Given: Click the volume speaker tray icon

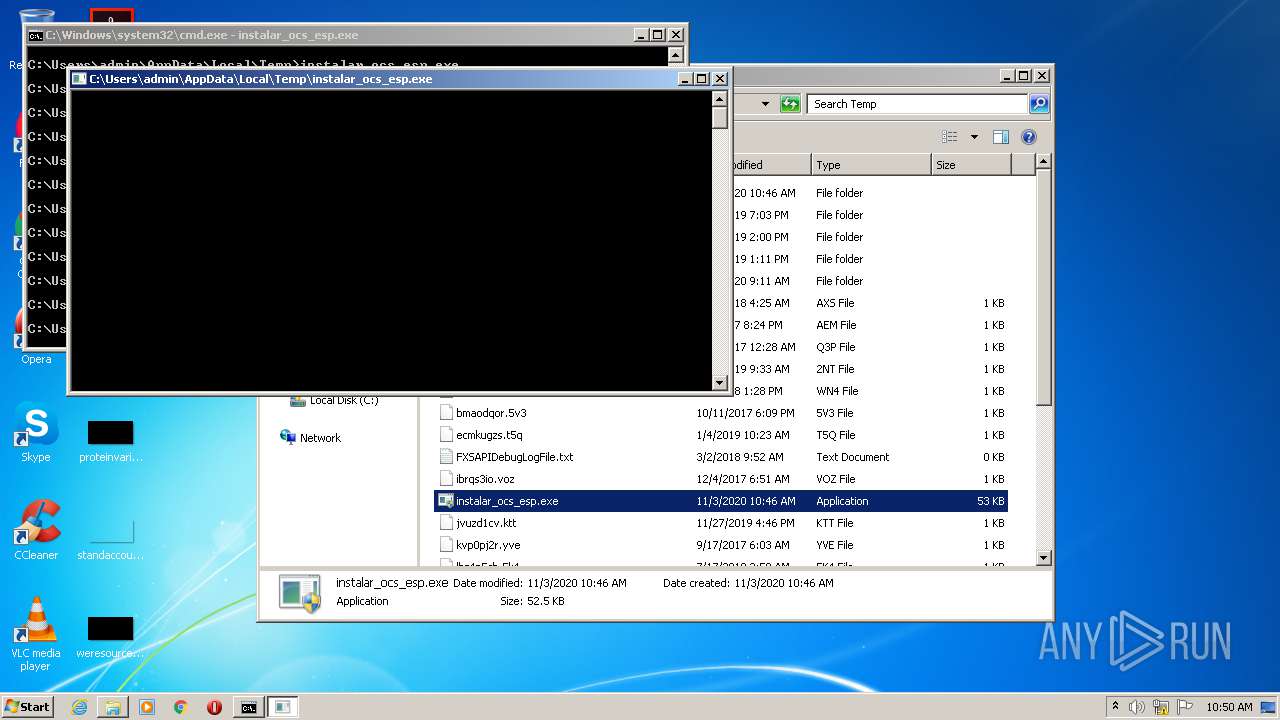Looking at the screenshot, I should pos(1138,707).
